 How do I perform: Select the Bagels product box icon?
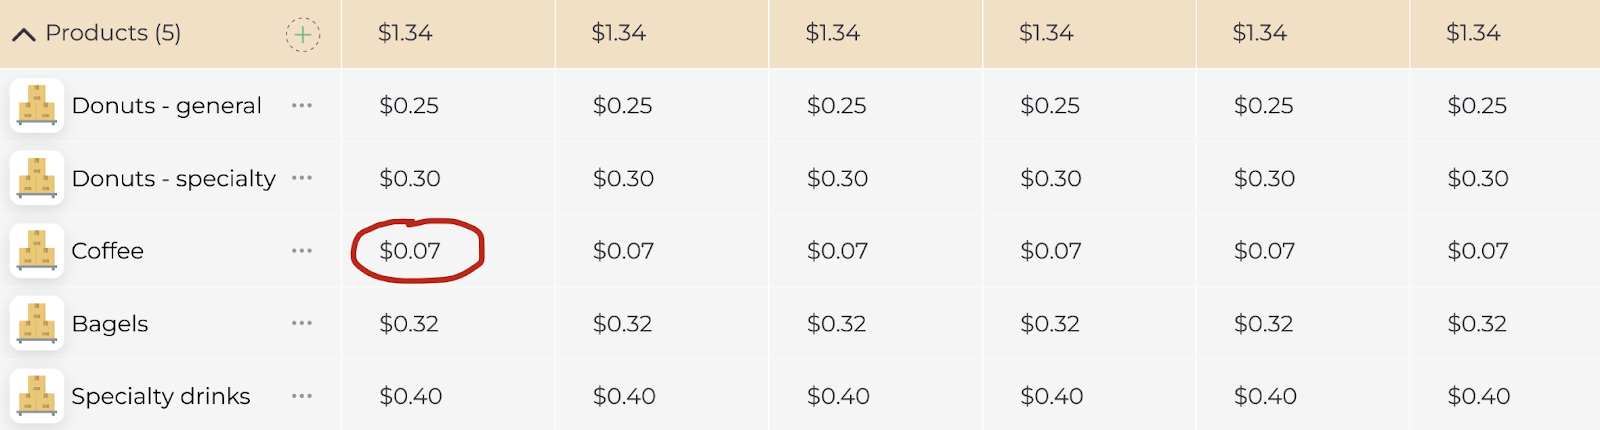(37, 323)
